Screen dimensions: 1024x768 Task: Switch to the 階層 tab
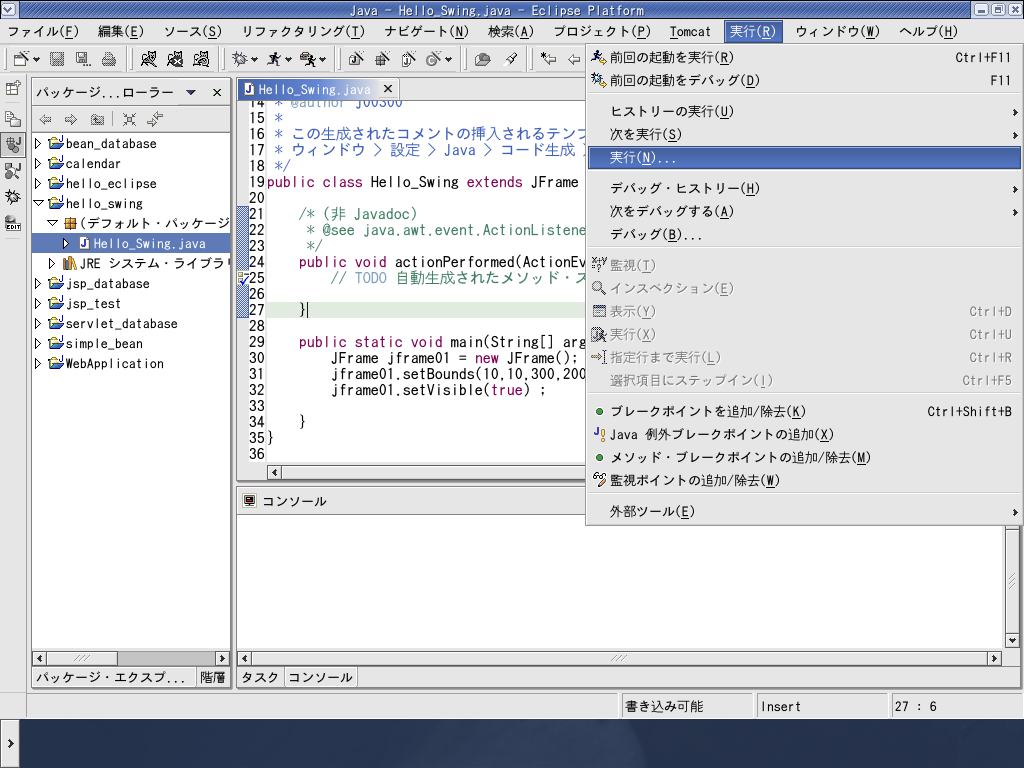click(213, 677)
